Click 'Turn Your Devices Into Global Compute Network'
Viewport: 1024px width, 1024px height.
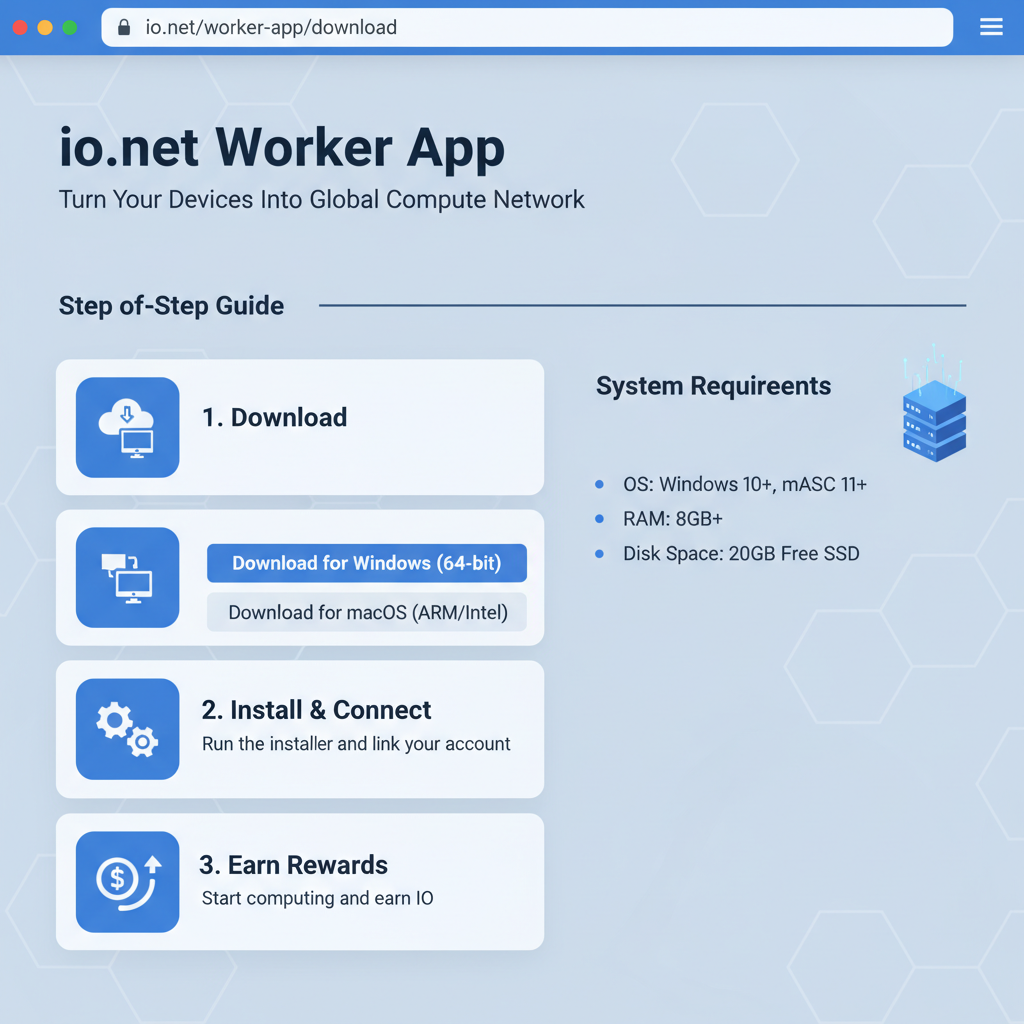[321, 200]
